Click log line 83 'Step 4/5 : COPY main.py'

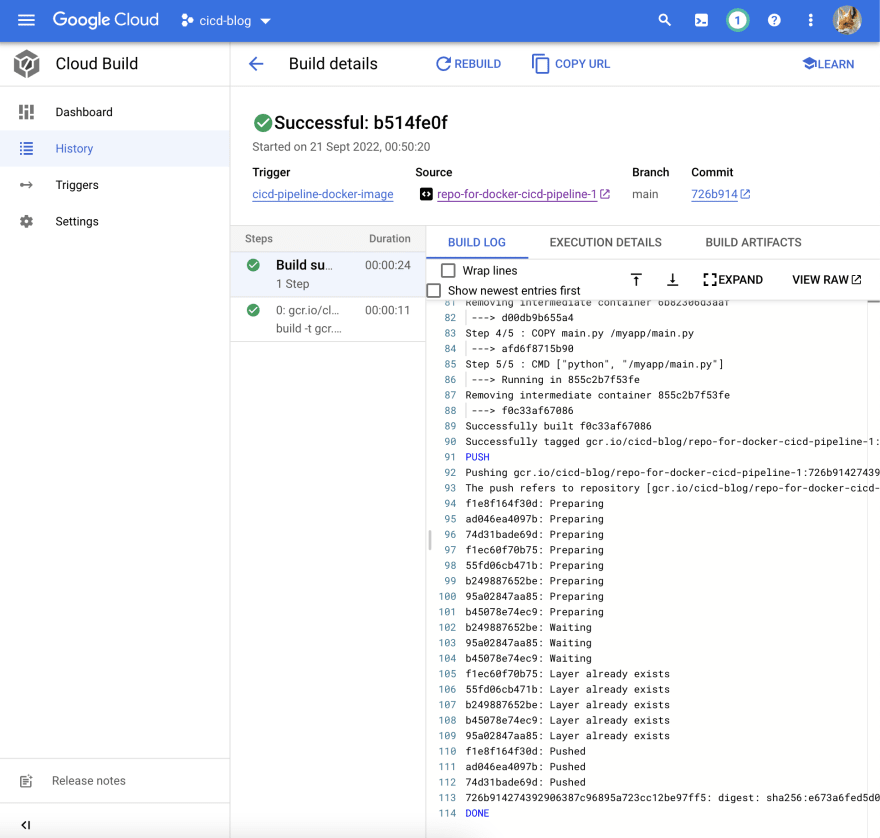pos(579,333)
